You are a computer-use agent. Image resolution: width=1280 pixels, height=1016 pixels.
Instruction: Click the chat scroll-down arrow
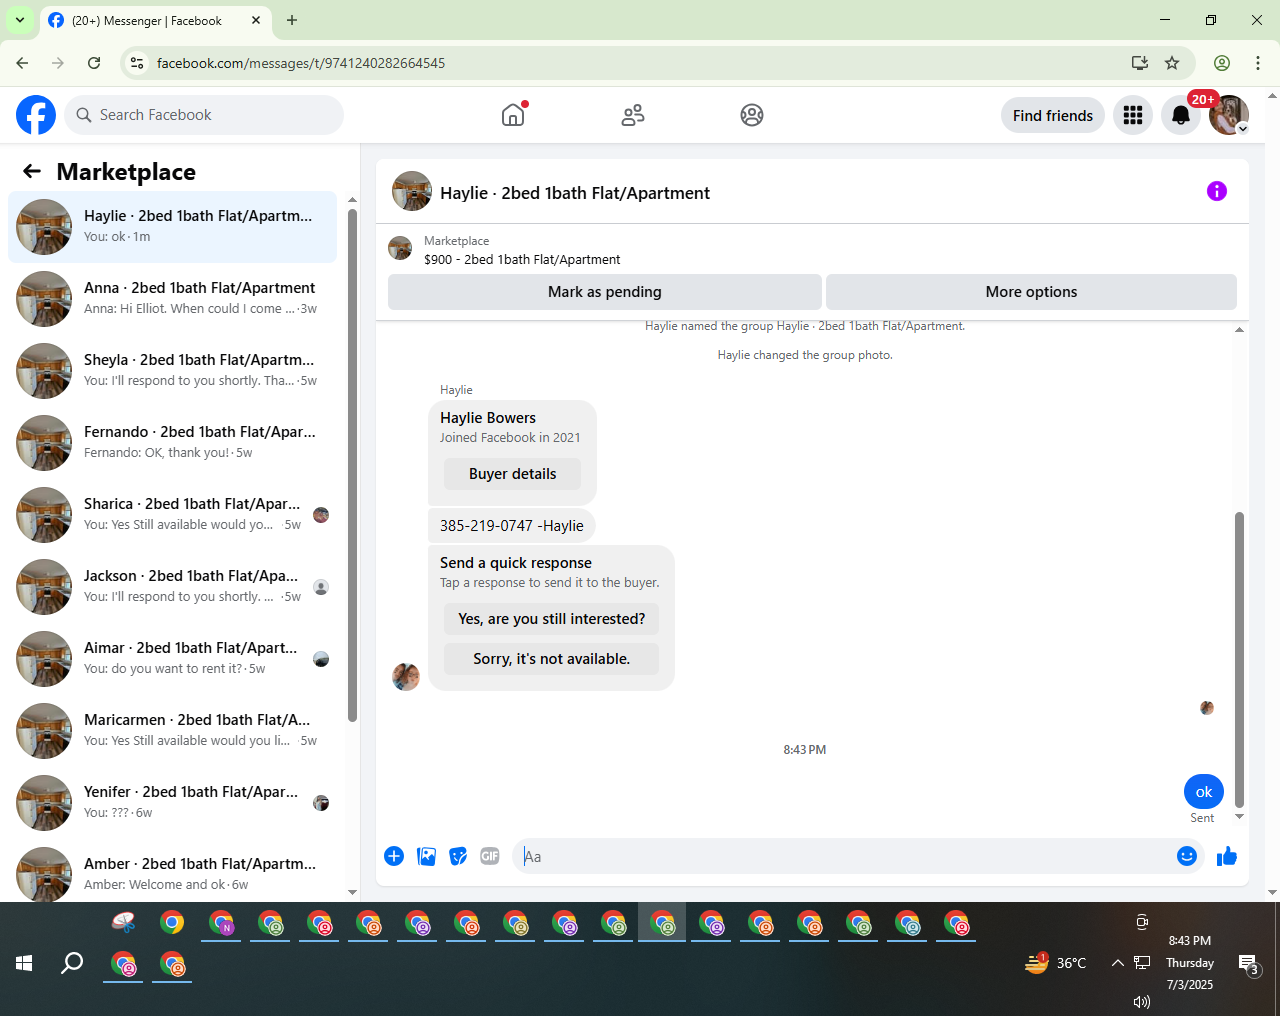1239,817
